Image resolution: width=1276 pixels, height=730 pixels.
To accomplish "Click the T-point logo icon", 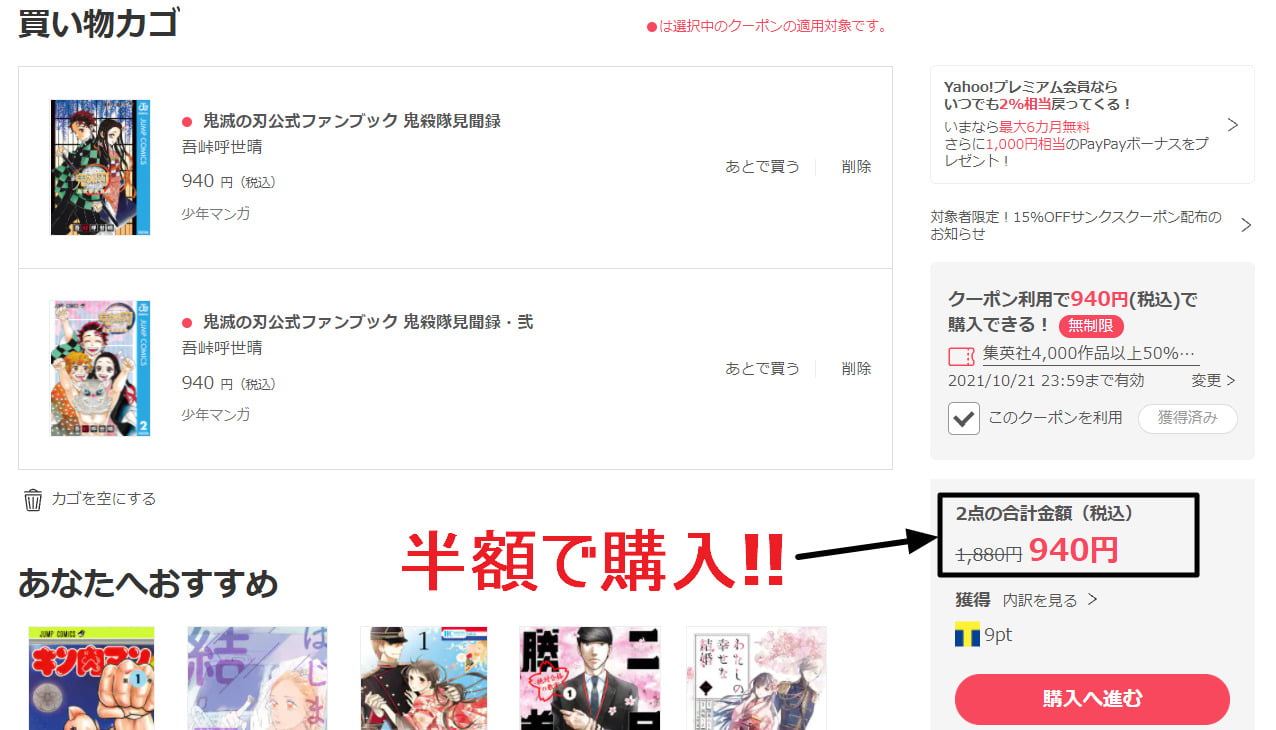I will tap(967, 635).
